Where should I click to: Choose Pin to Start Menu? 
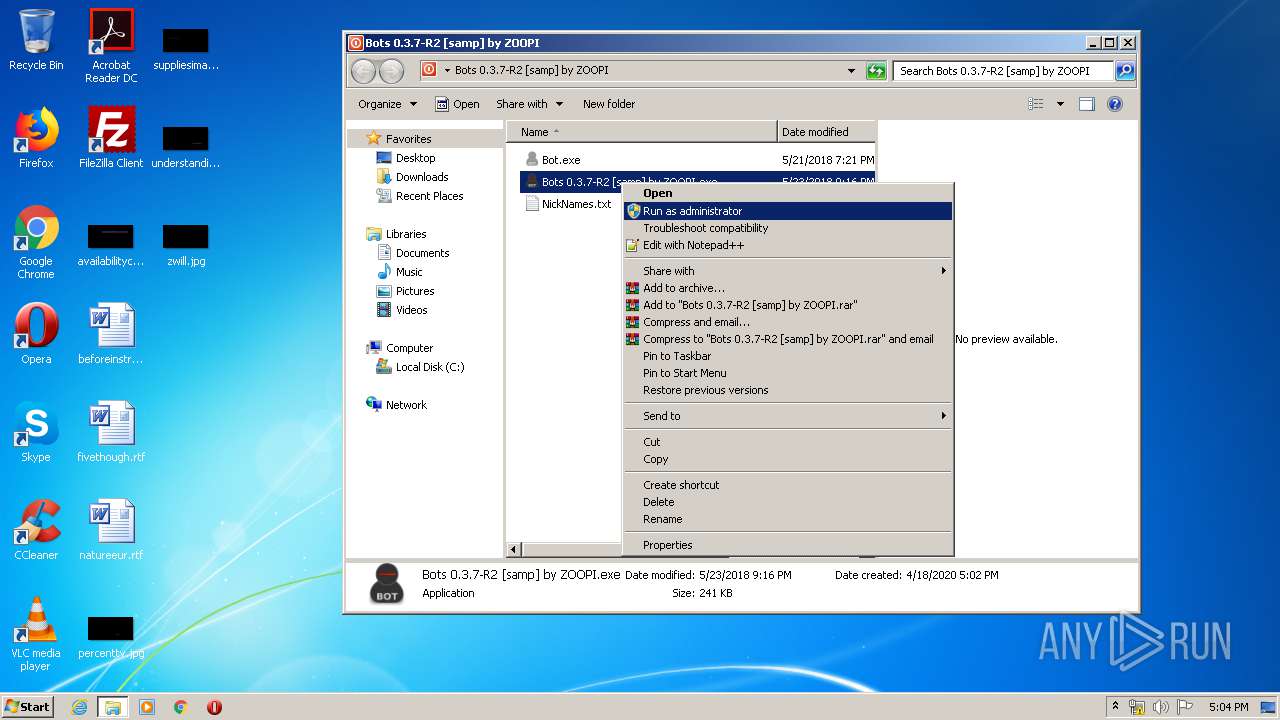[x=787, y=373]
